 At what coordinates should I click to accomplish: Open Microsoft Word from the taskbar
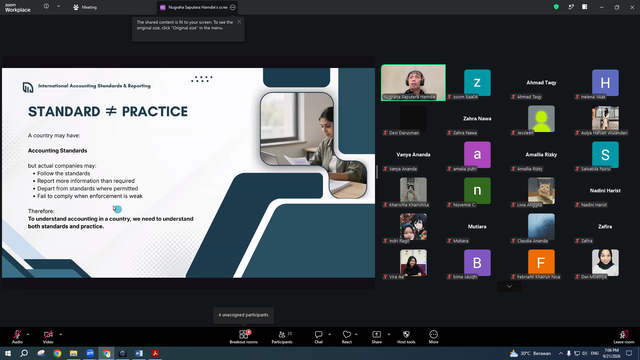point(139,353)
